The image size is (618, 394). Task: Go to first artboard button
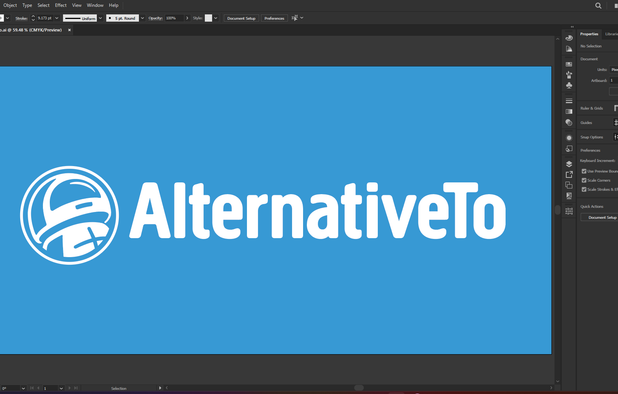point(32,388)
